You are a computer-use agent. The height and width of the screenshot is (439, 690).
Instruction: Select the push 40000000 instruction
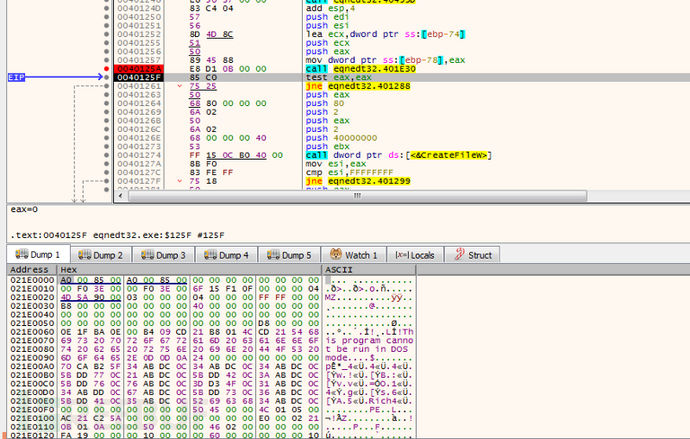[x=341, y=138]
